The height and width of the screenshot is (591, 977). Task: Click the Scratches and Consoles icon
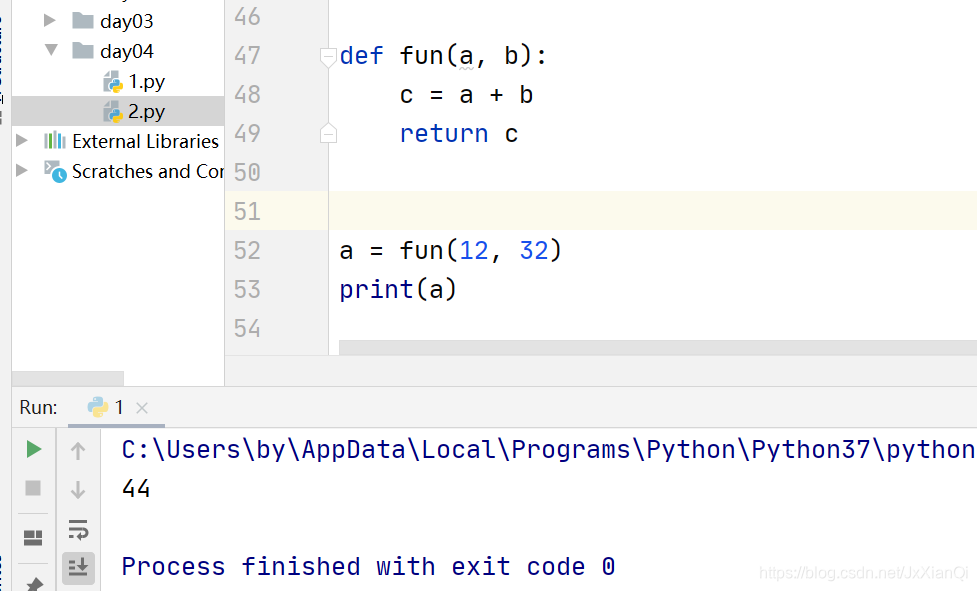click(x=55, y=171)
